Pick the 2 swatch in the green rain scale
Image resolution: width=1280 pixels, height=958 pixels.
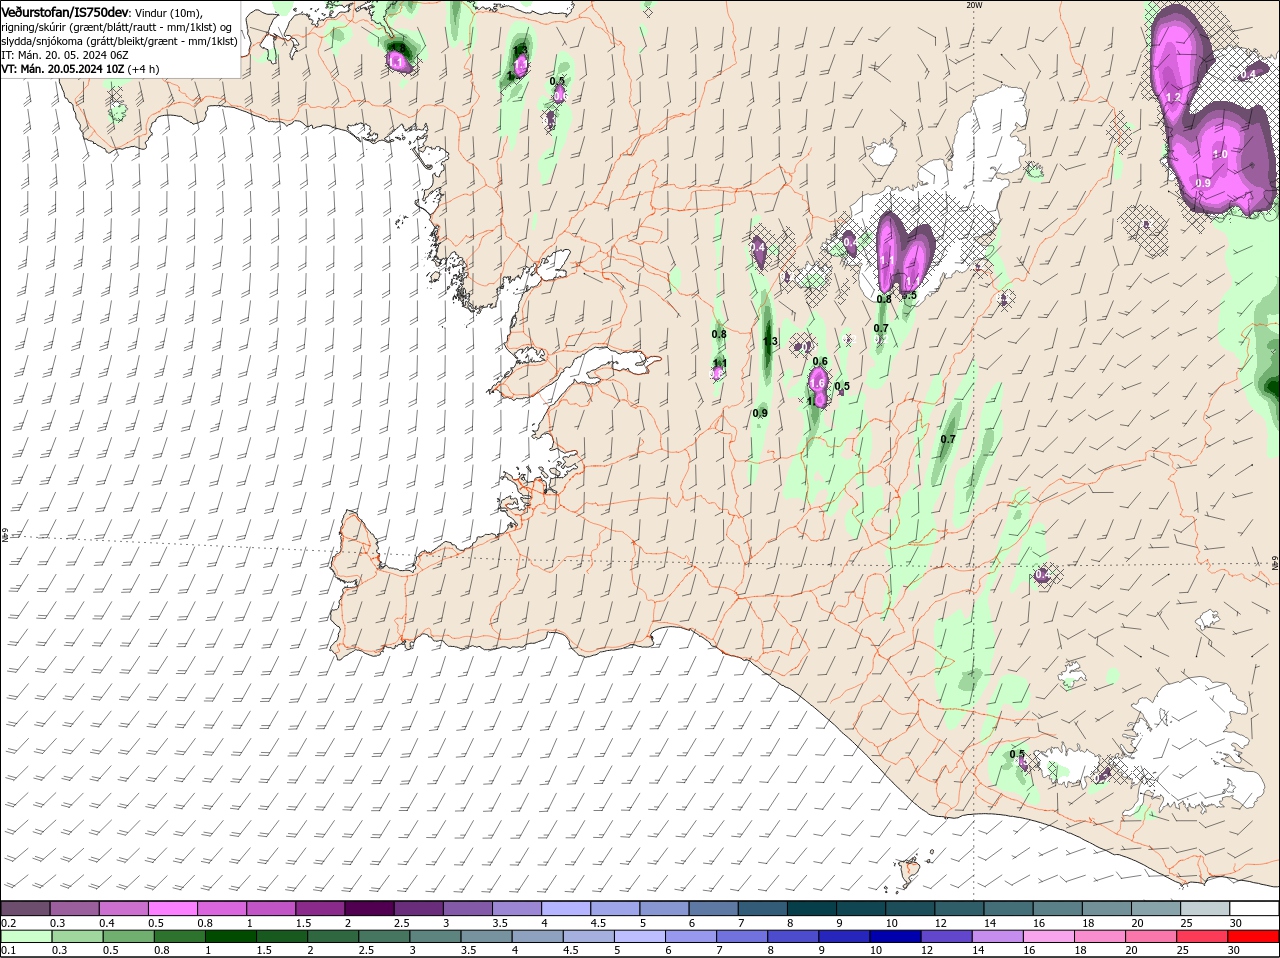point(334,936)
